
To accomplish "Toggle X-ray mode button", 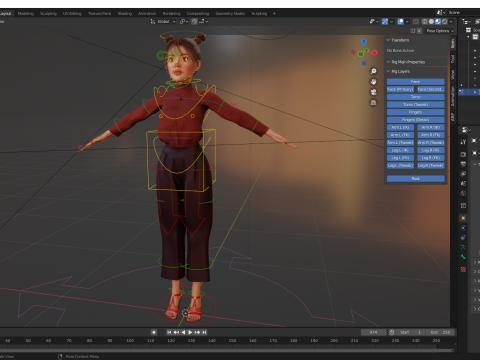I will (416, 22).
